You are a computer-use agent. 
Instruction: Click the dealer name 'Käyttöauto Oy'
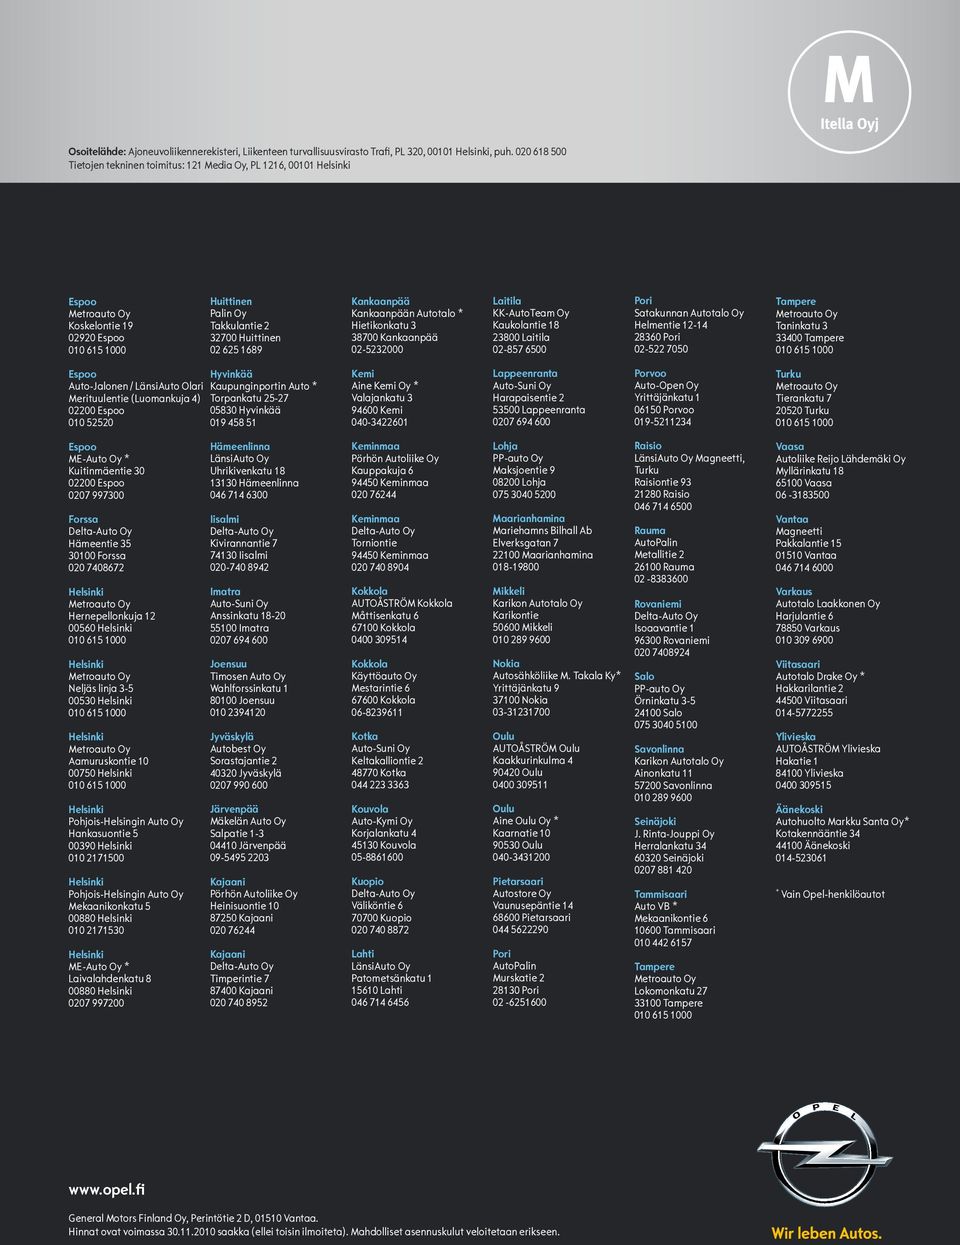coord(384,677)
